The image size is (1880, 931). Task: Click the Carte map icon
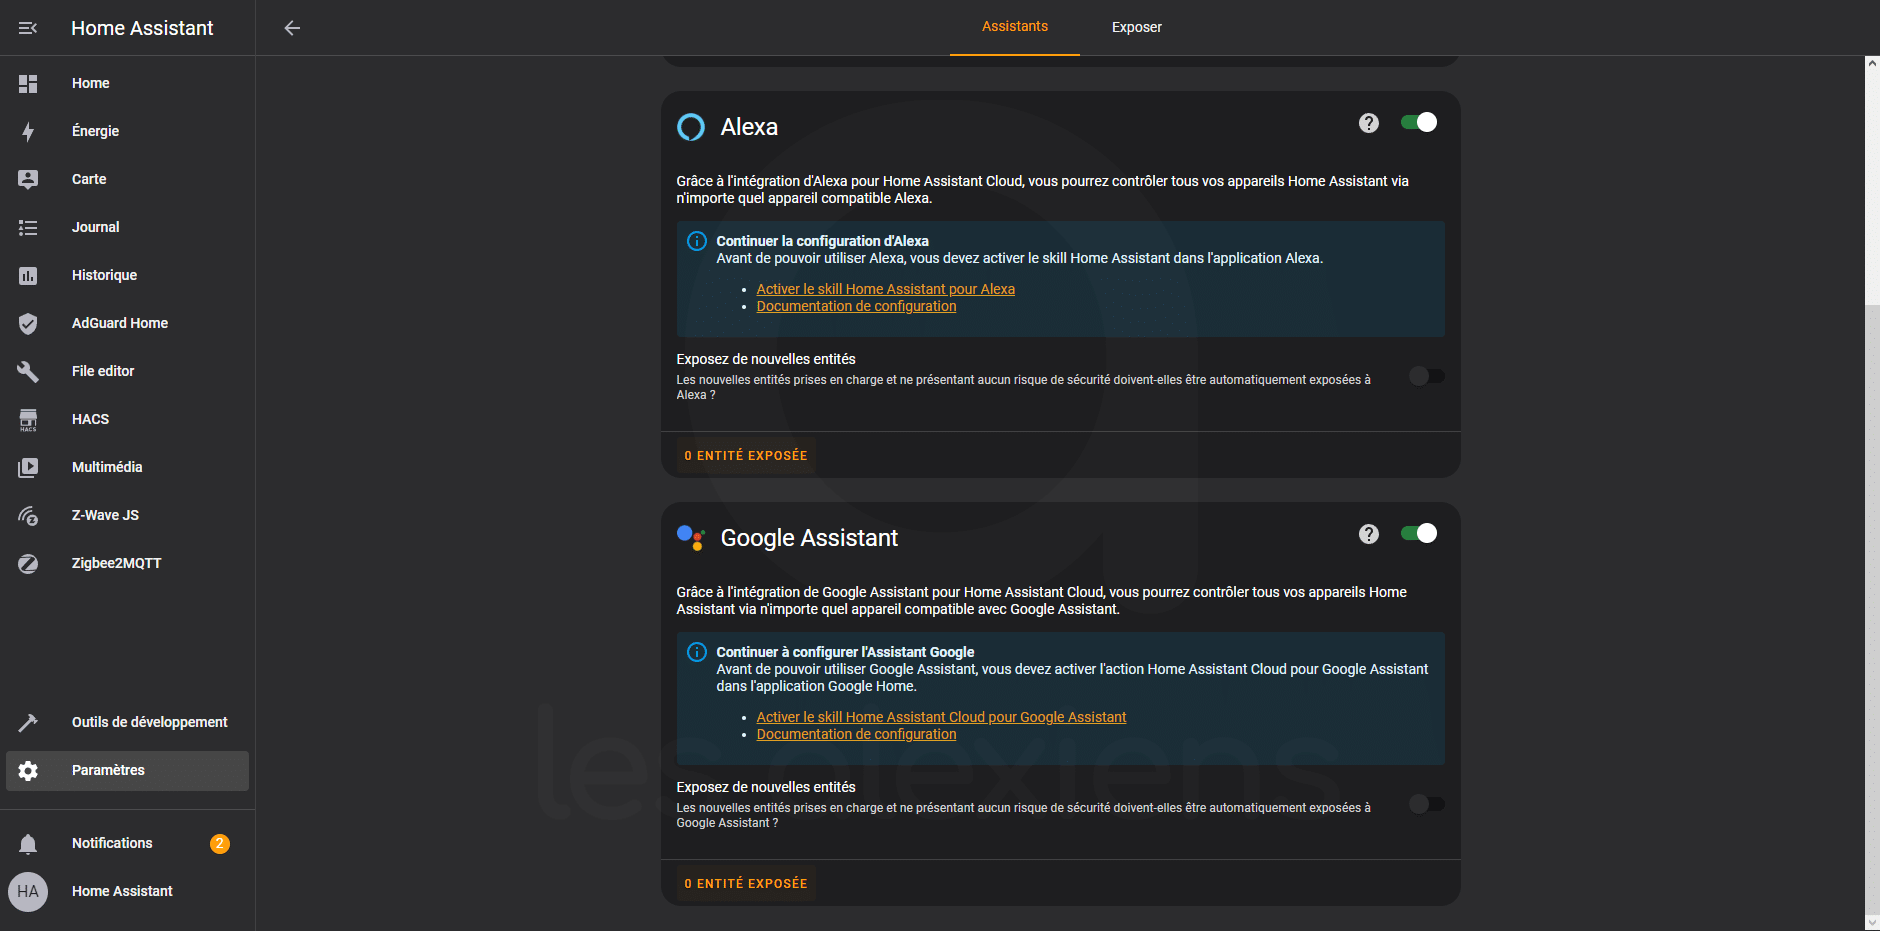(x=28, y=180)
